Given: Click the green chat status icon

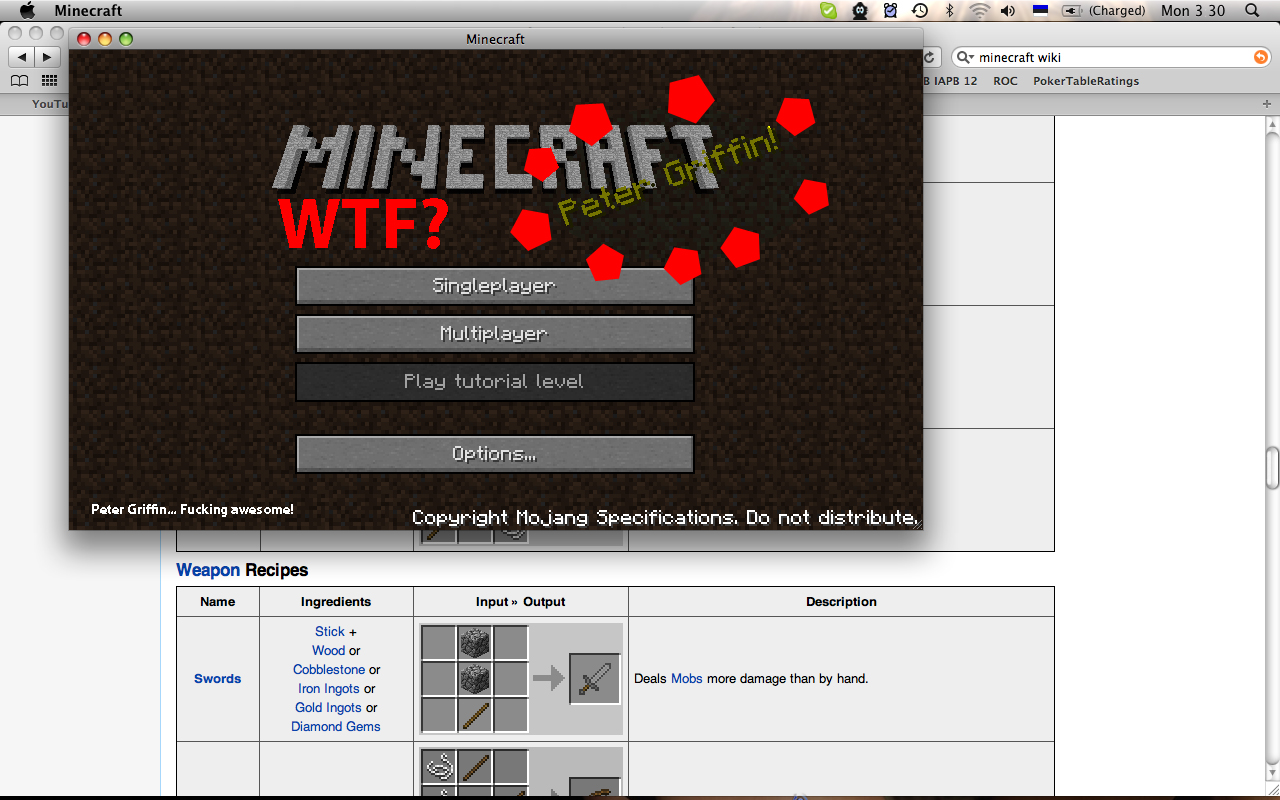Looking at the screenshot, I should coord(828,11).
